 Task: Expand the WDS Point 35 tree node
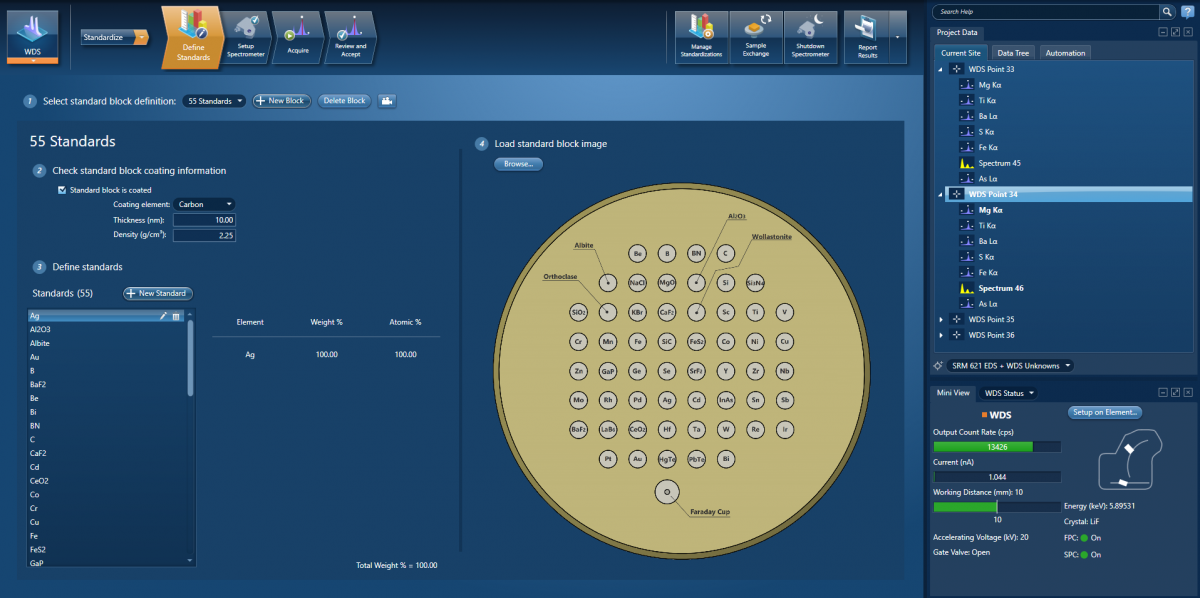coord(940,320)
